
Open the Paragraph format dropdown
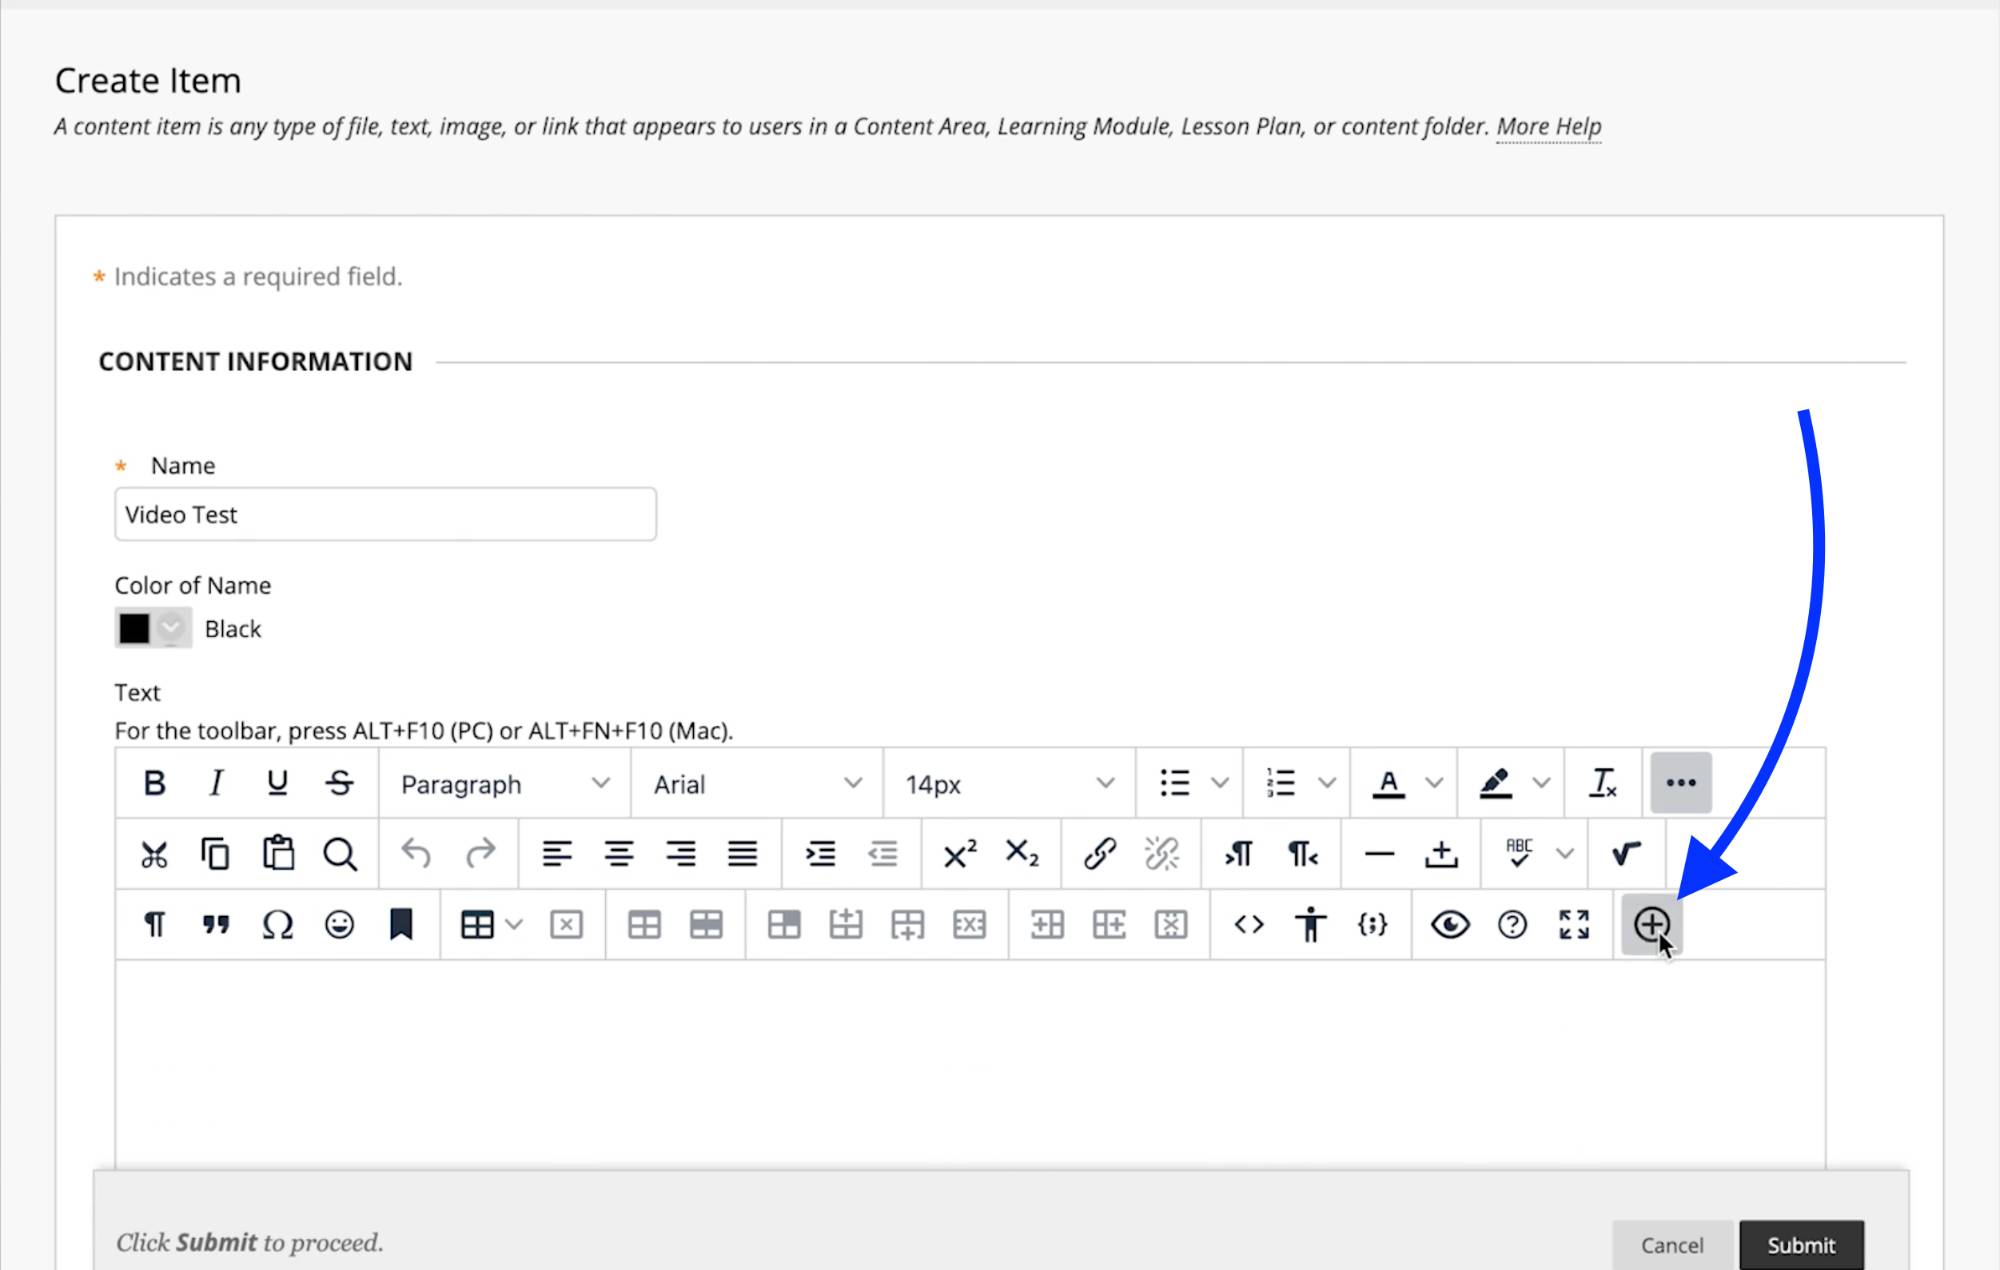tap(504, 784)
